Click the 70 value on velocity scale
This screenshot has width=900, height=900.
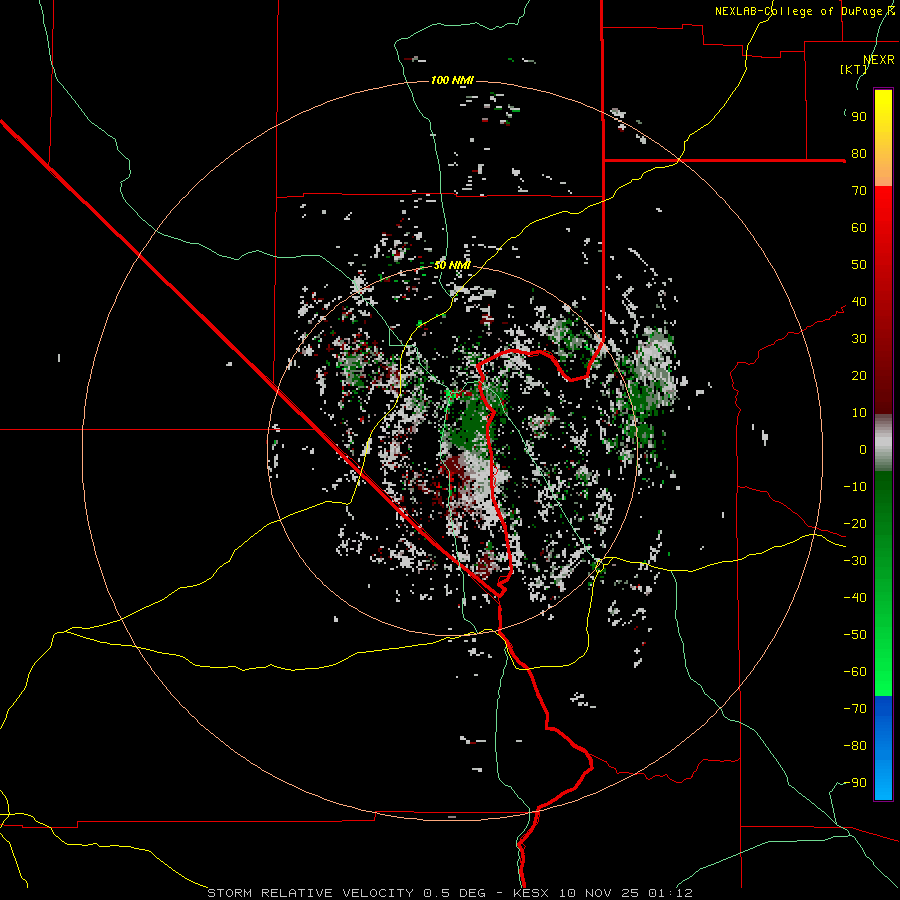(x=859, y=191)
